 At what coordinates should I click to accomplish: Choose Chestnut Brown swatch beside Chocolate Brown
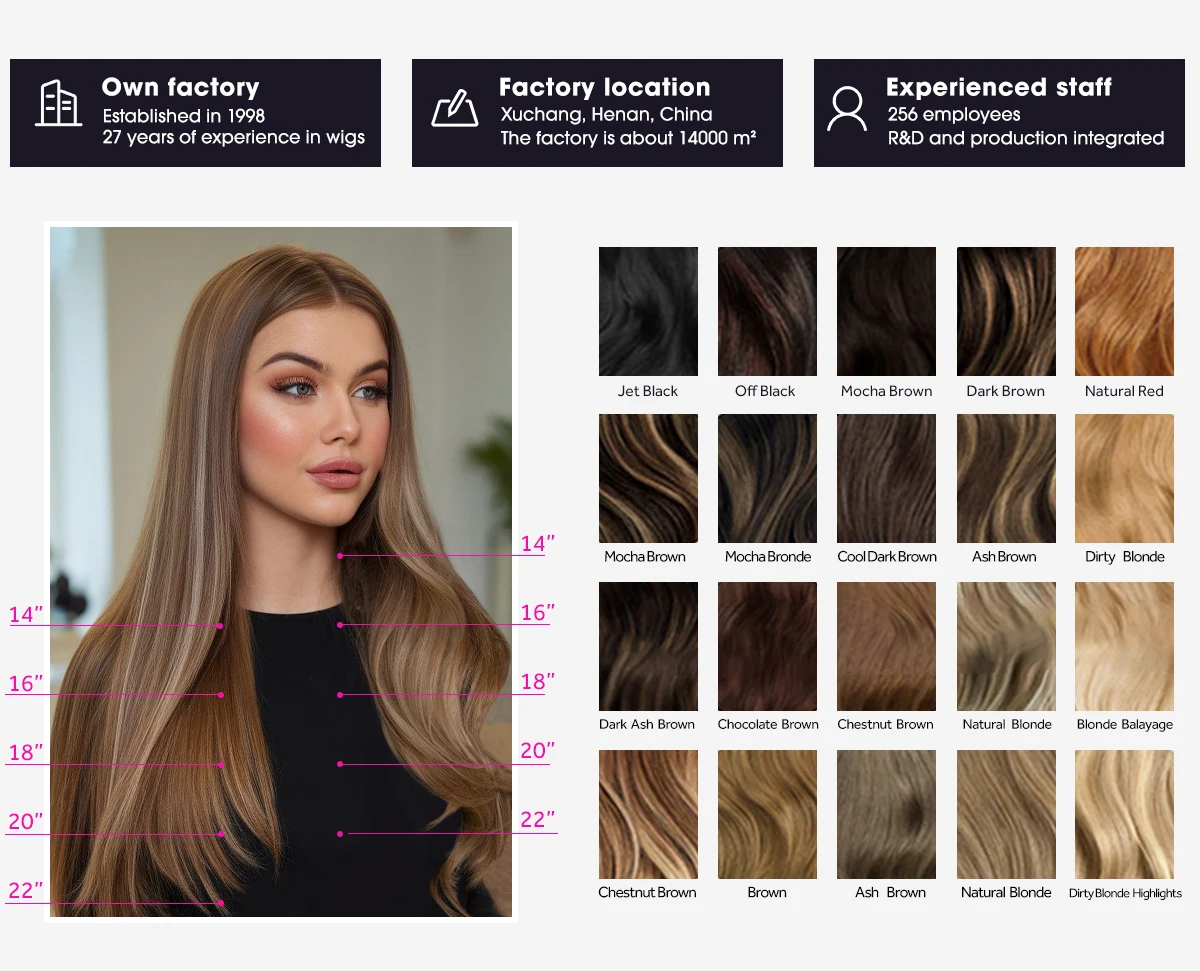[886, 647]
